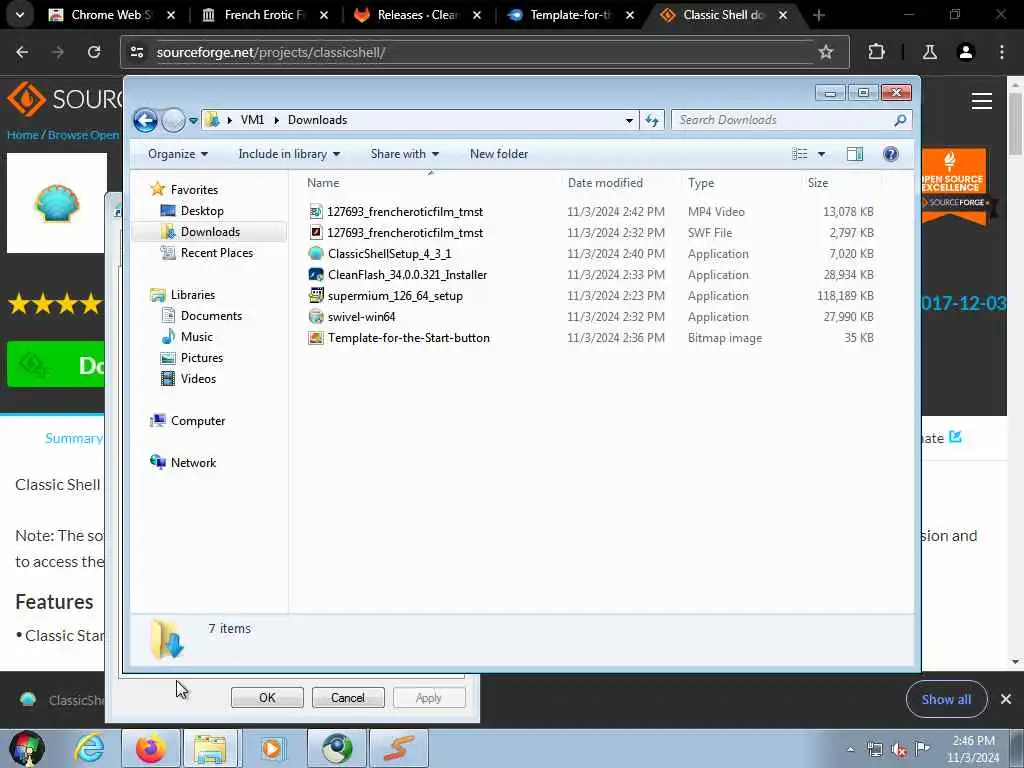Open the Music library

click(197, 336)
